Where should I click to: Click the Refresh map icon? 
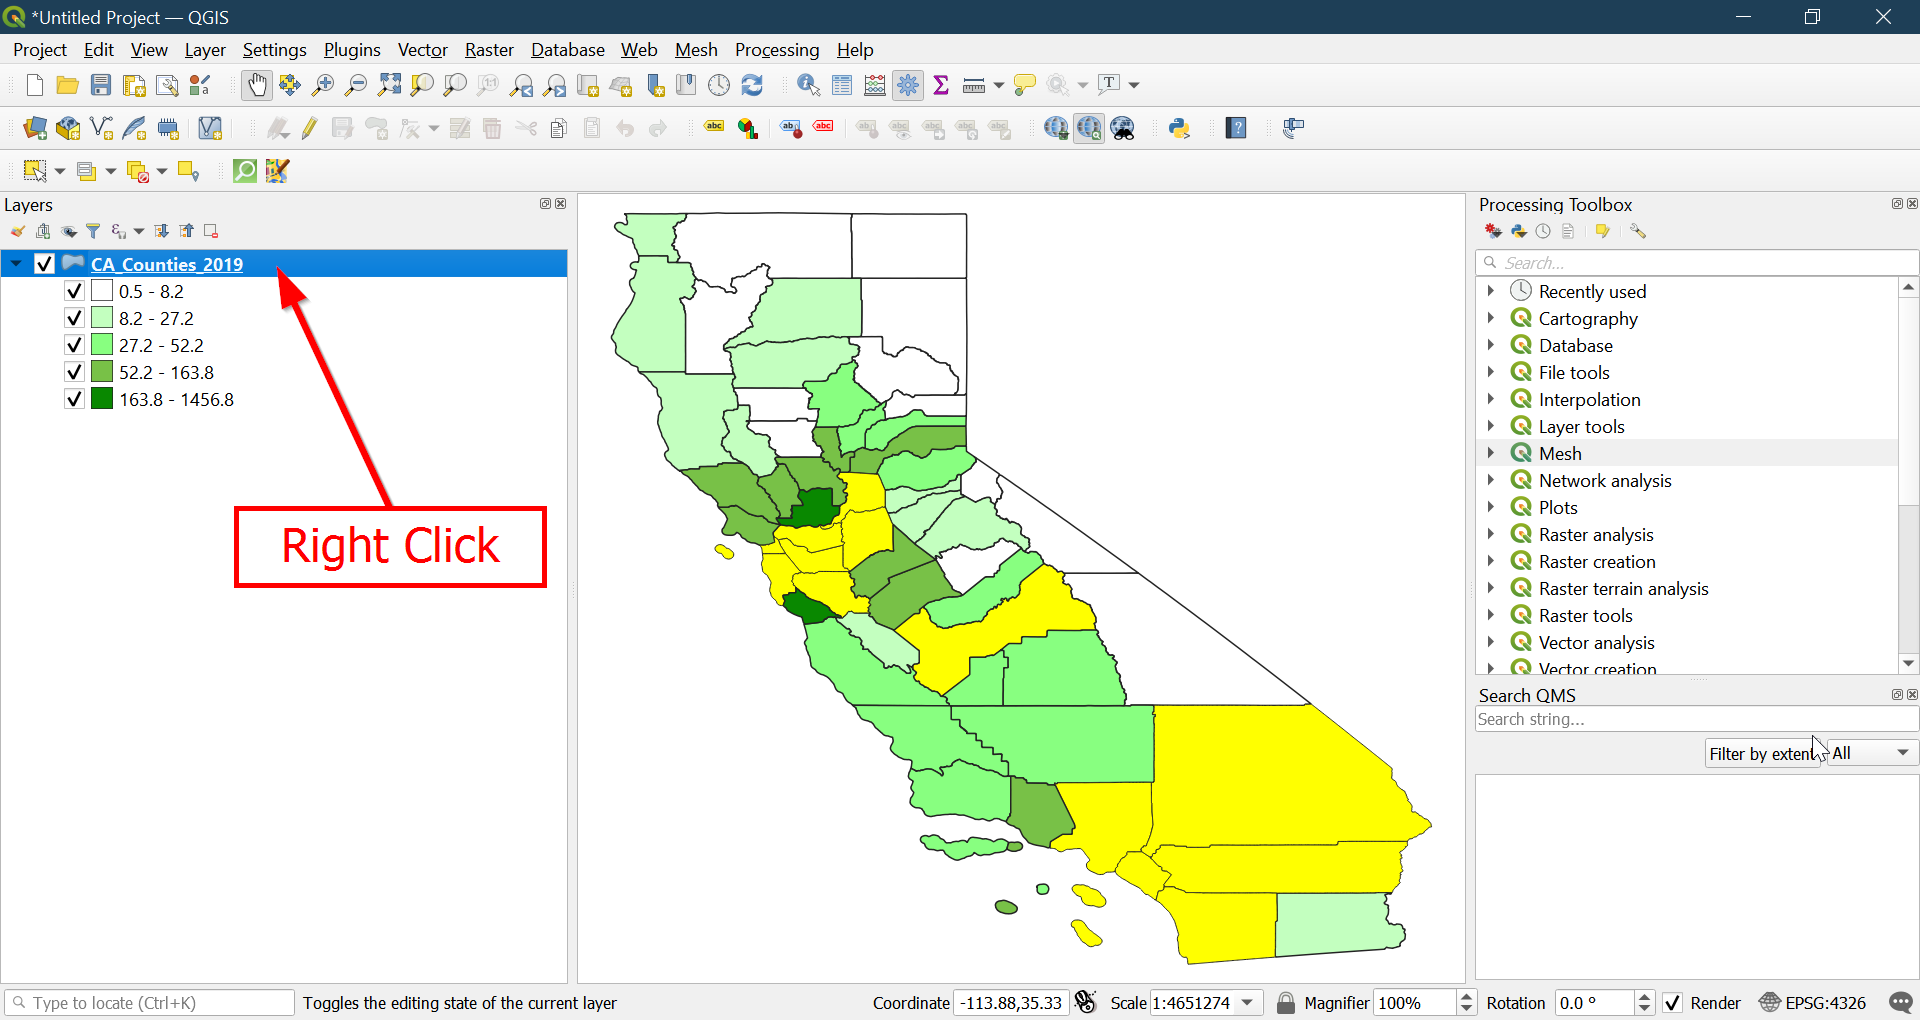coord(752,86)
